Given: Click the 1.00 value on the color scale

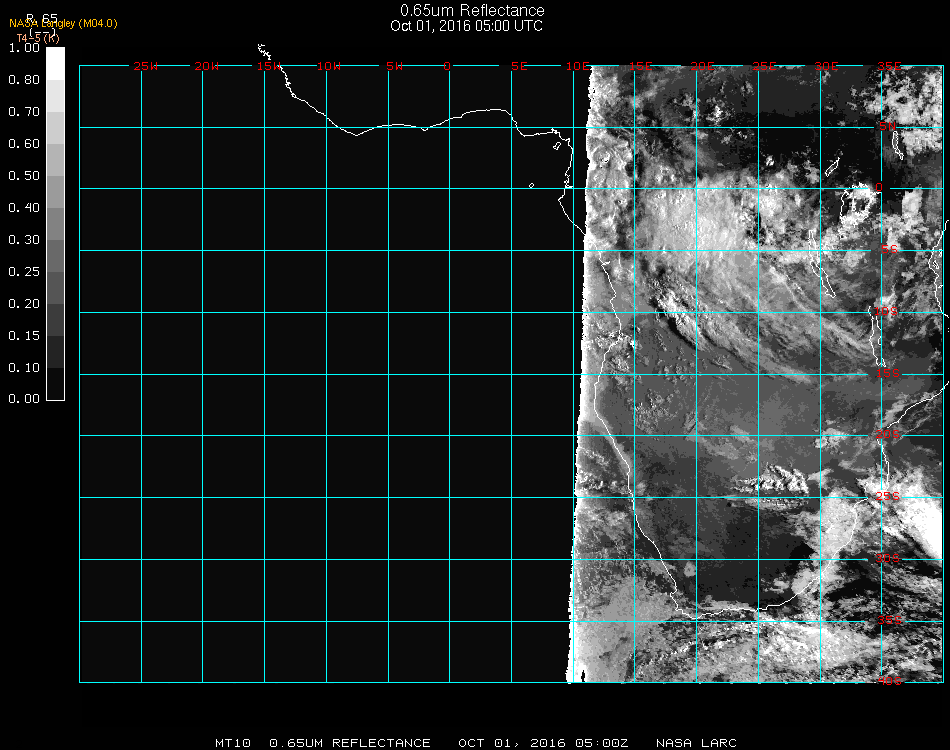Looking at the screenshot, I should coord(24,48).
